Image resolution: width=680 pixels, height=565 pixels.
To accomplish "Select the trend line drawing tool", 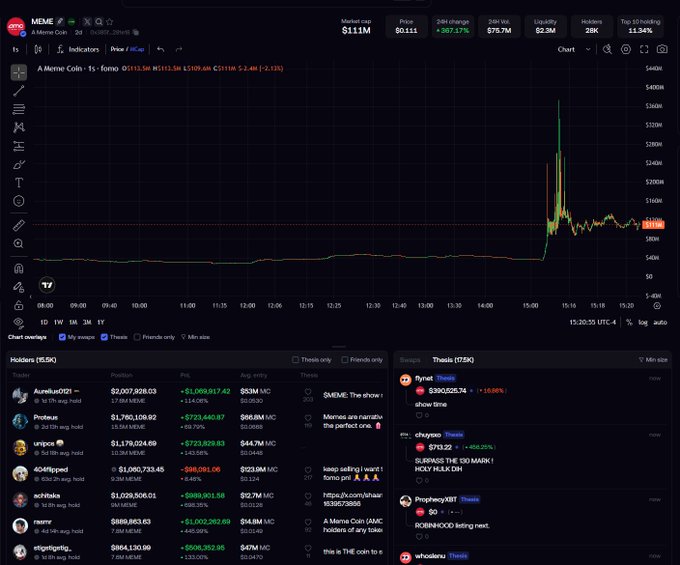I will pos(19,91).
